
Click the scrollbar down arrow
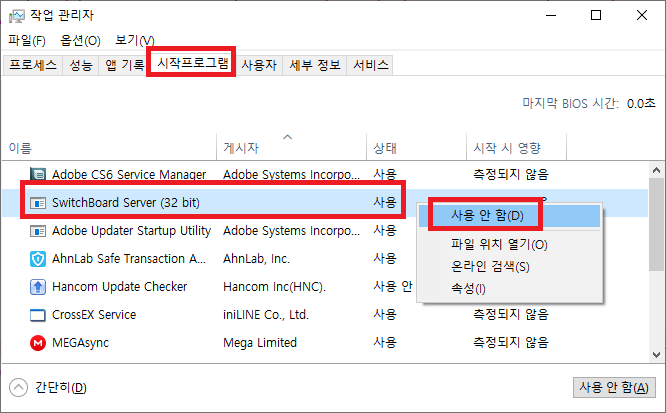657,355
